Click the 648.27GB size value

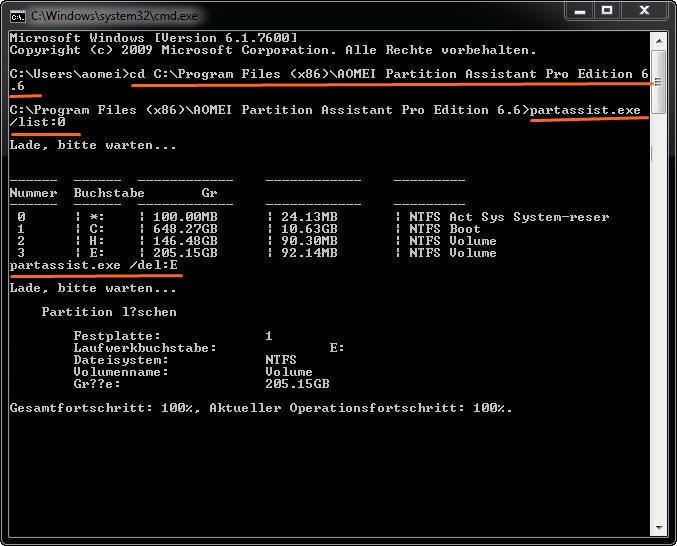click(x=185, y=229)
